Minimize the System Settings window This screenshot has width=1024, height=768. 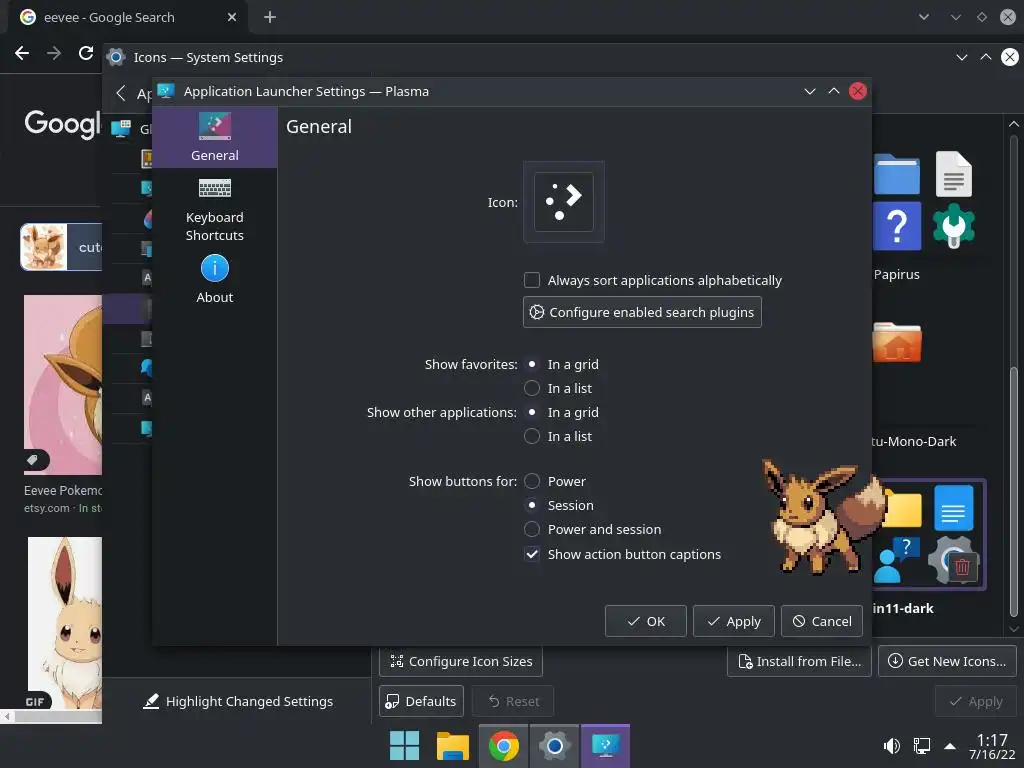[x=961, y=57]
